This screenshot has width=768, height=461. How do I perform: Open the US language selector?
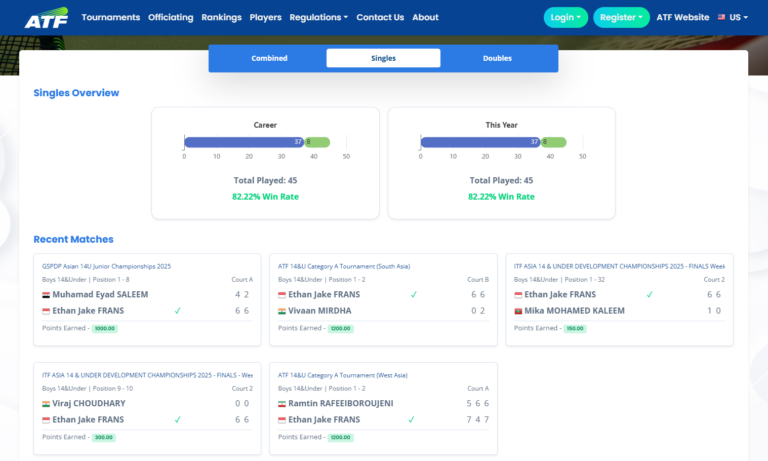[x=733, y=17]
